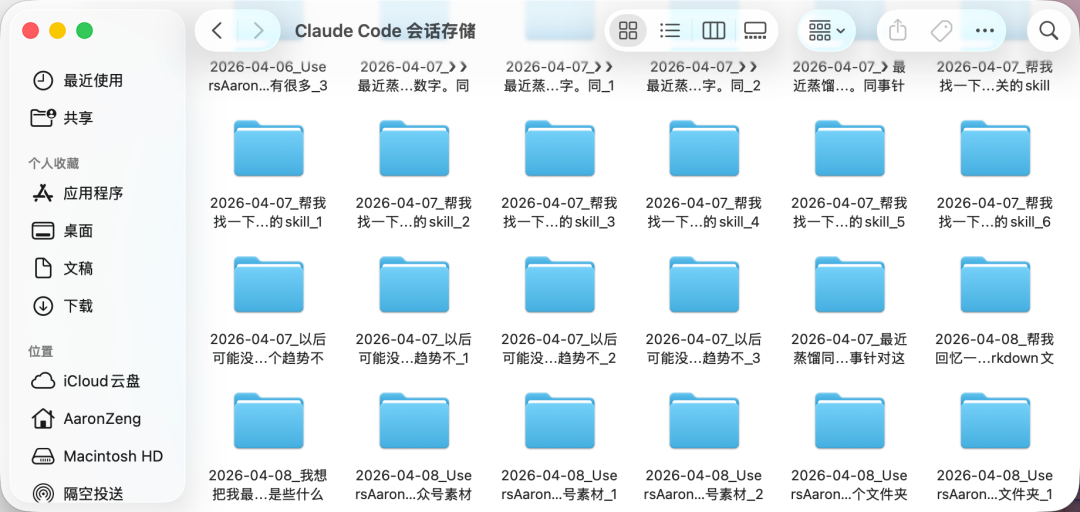Viewport: 1080px width, 512px height.
Task: Click the back navigation arrow
Action: pos(217,31)
